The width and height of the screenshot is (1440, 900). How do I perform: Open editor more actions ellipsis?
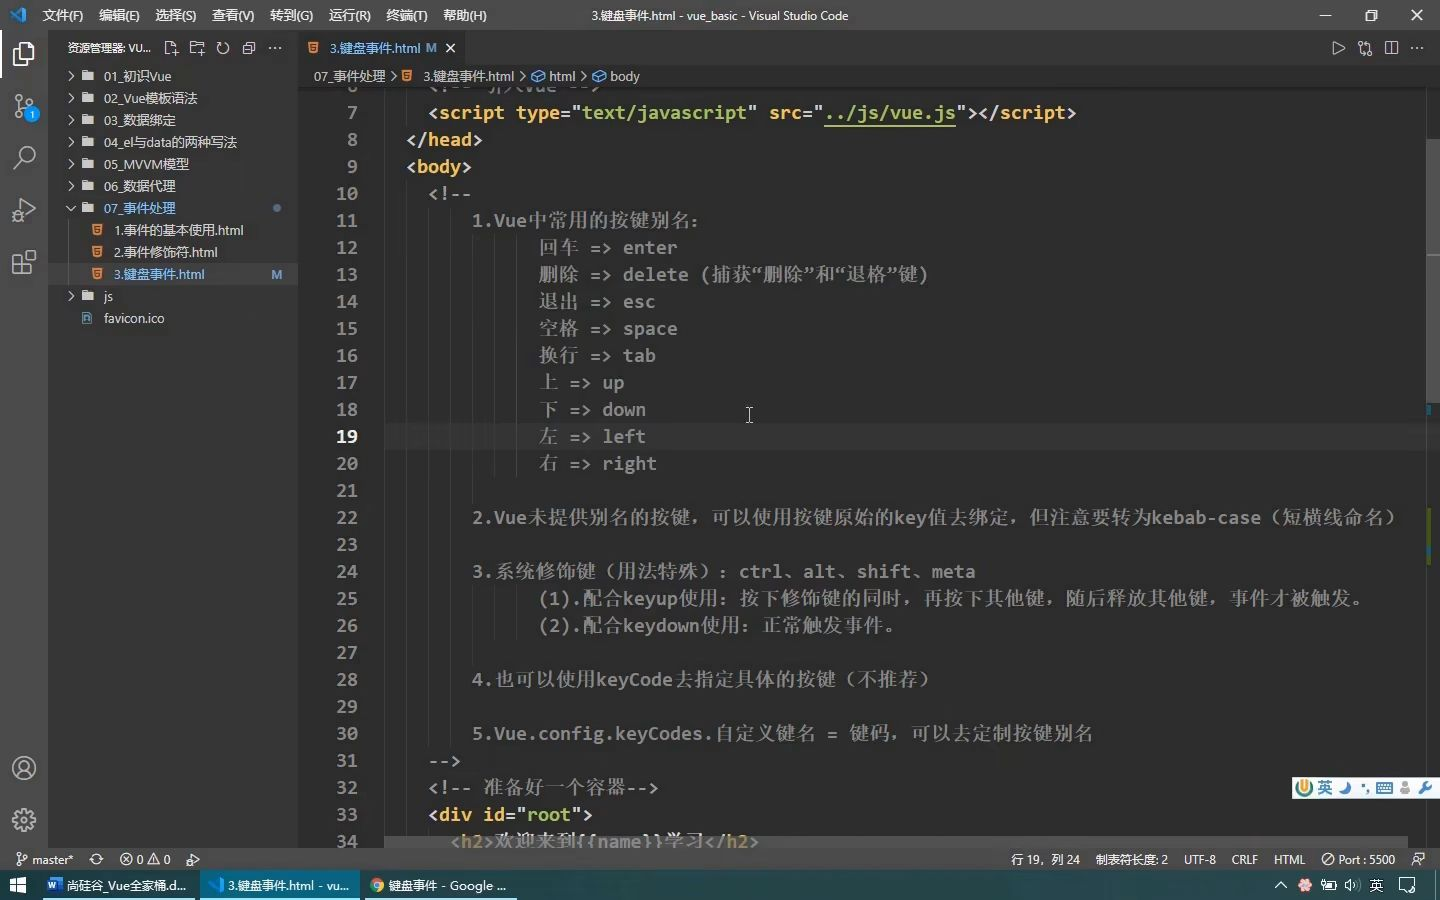pyautogui.click(x=1417, y=48)
